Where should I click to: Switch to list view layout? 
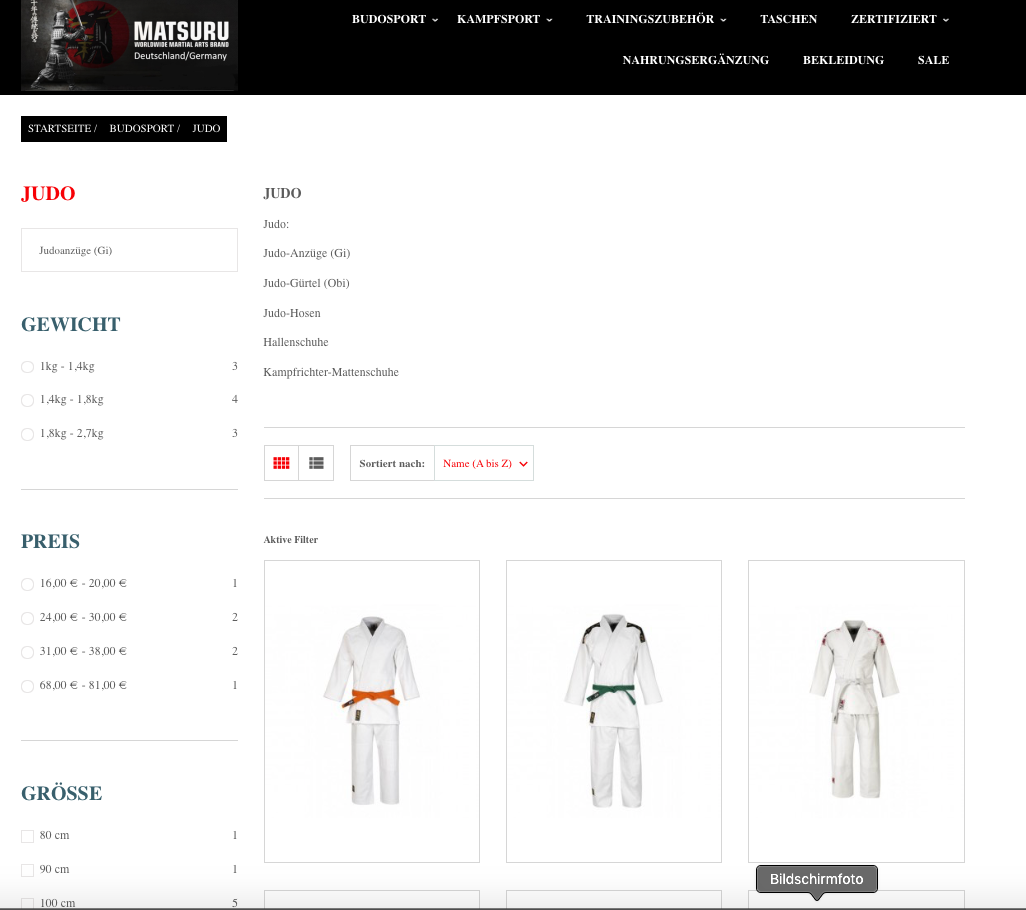point(316,463)
